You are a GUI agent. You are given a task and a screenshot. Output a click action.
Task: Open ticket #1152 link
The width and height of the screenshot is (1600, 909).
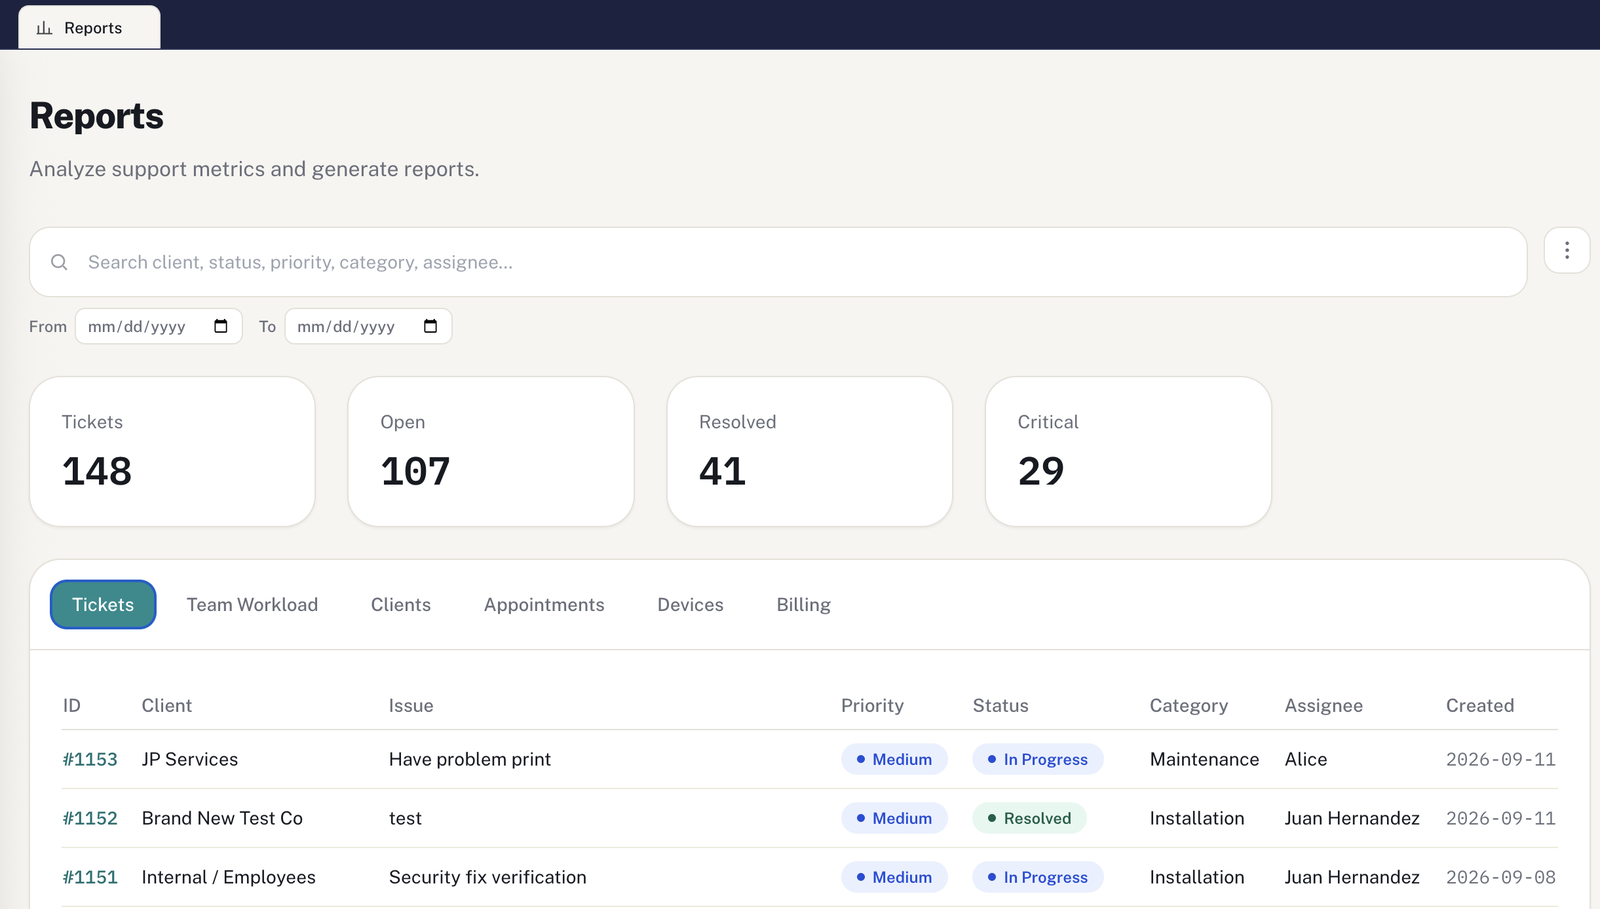pyautogui.click(x=90, y=818)
